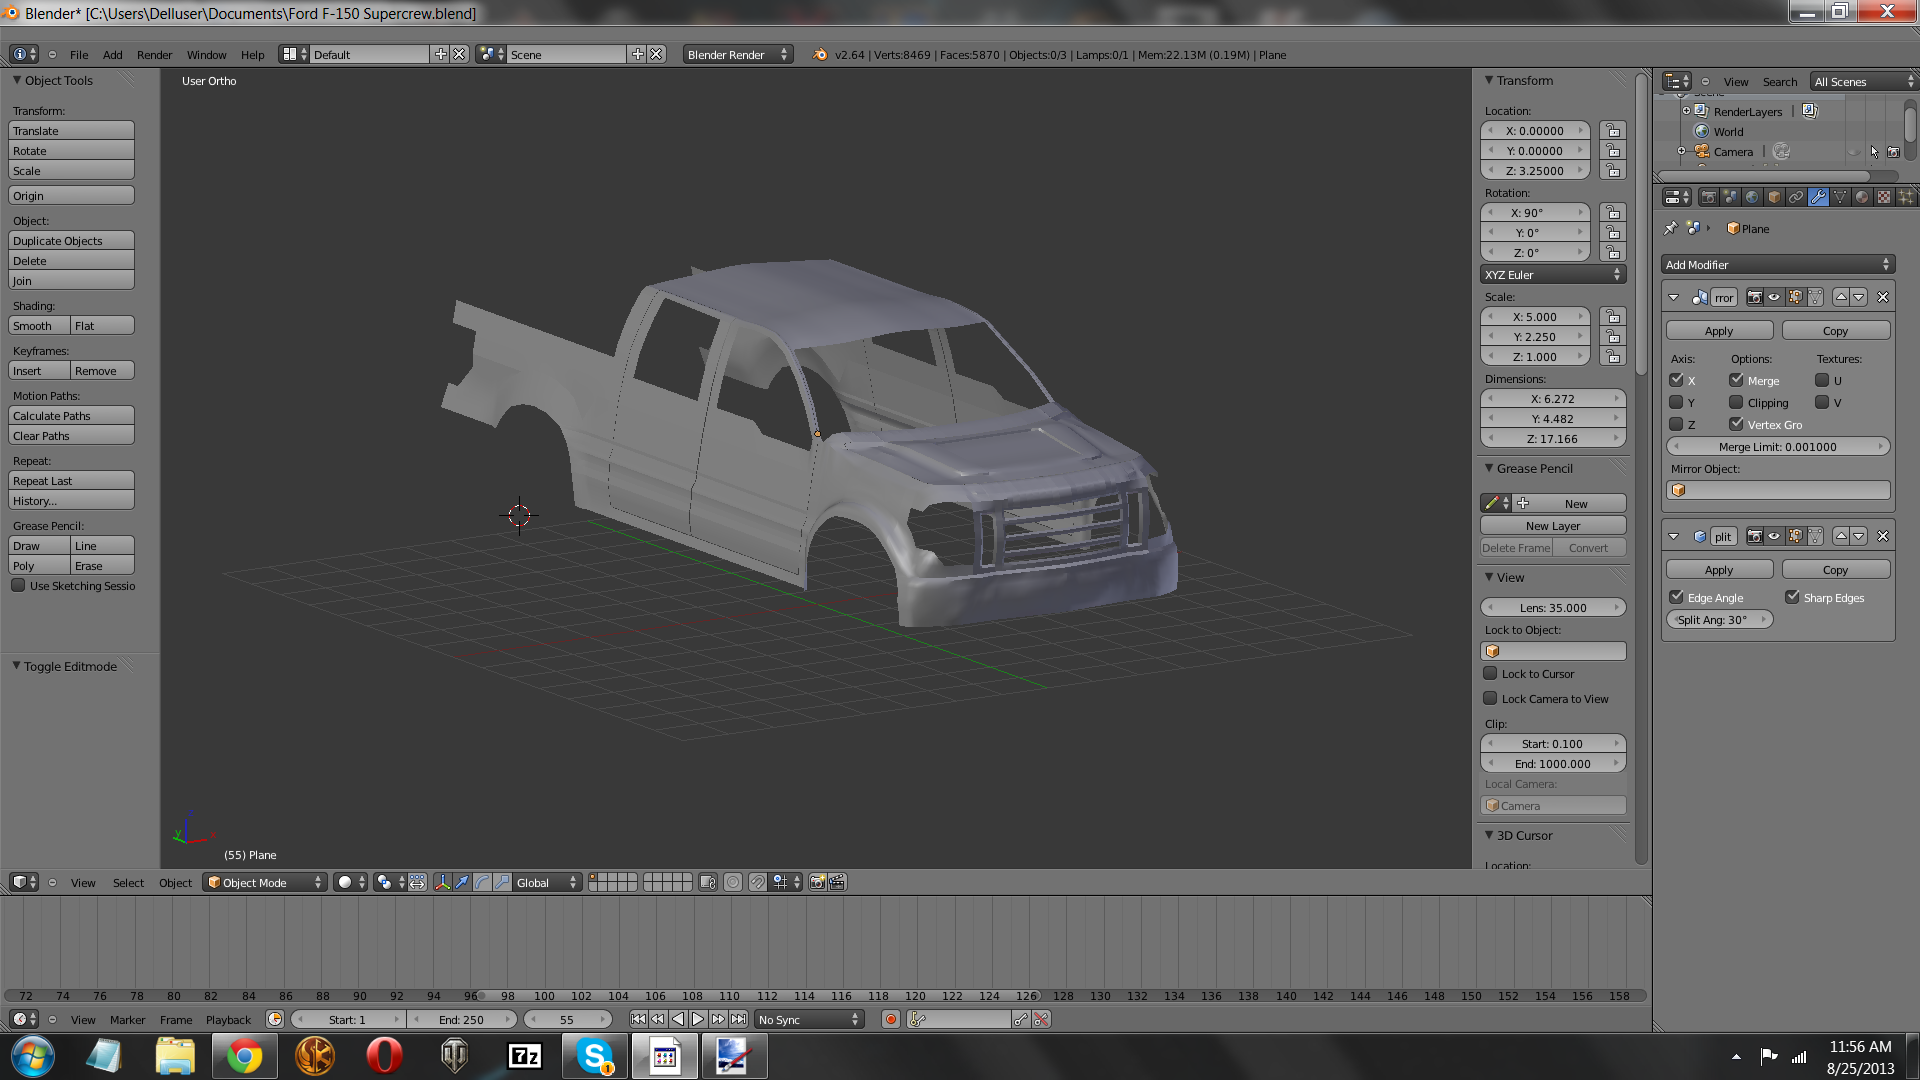The width and height of the screenshot is (1920, 1080).
Task: Toggle Mirror modifier viewport visibility eye
Action: [x=1774, y=297]
